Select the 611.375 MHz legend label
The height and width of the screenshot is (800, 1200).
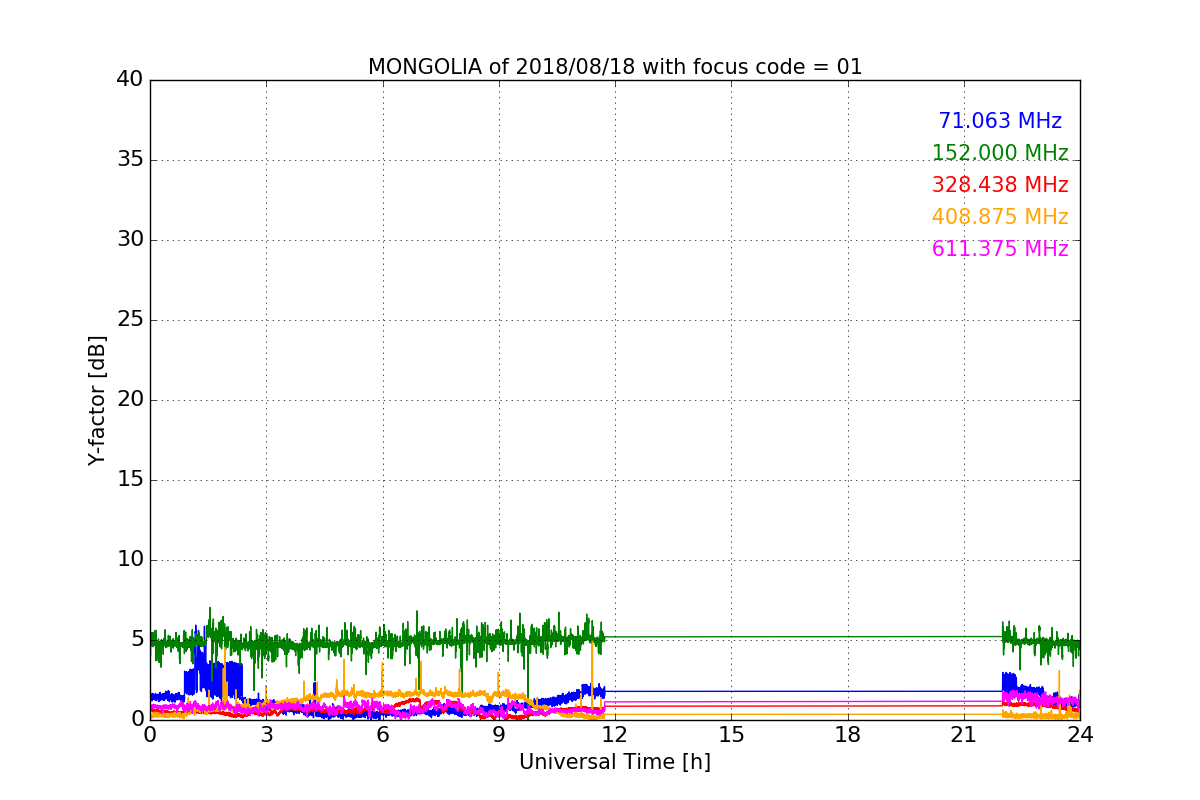(1000, 249)
